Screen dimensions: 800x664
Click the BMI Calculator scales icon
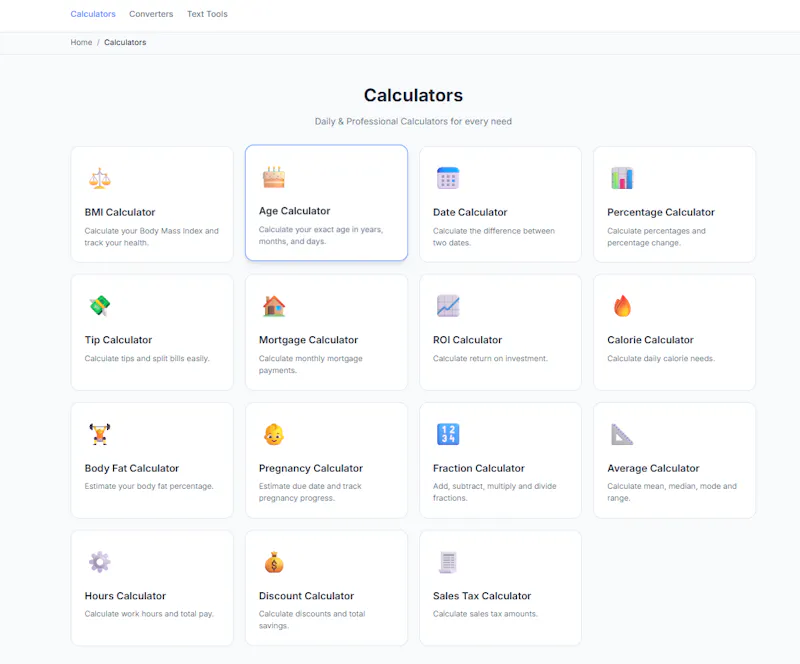point(99,179)
